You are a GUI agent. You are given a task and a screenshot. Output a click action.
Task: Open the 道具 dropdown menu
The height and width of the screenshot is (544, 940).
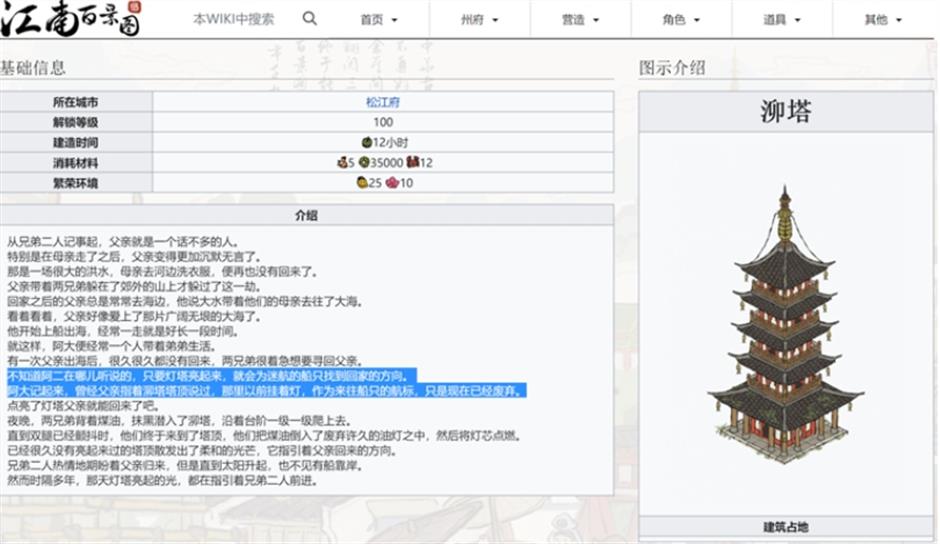click(x=782, y=20)
